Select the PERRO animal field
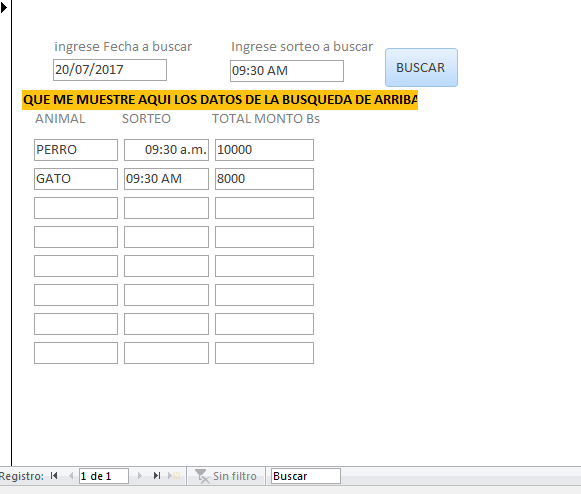Image resolution: width=581 pixels, height=494 pixels. point(76,150)
